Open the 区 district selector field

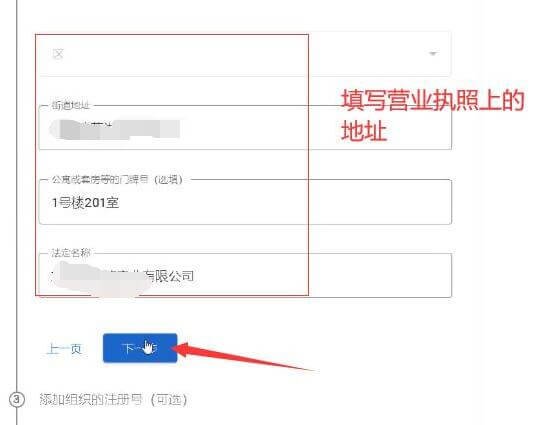(x=245, y=54)
